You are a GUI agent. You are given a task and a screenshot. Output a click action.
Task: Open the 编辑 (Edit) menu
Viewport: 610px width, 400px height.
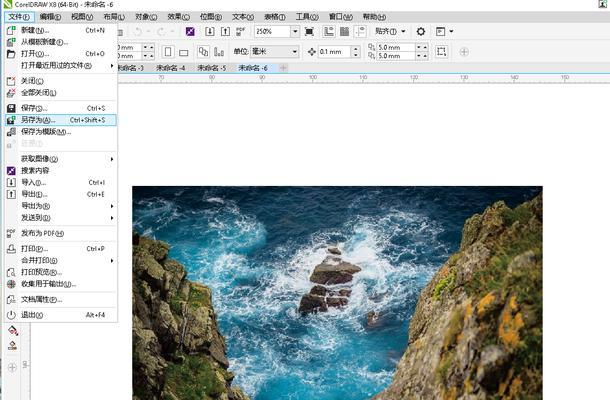51,17
